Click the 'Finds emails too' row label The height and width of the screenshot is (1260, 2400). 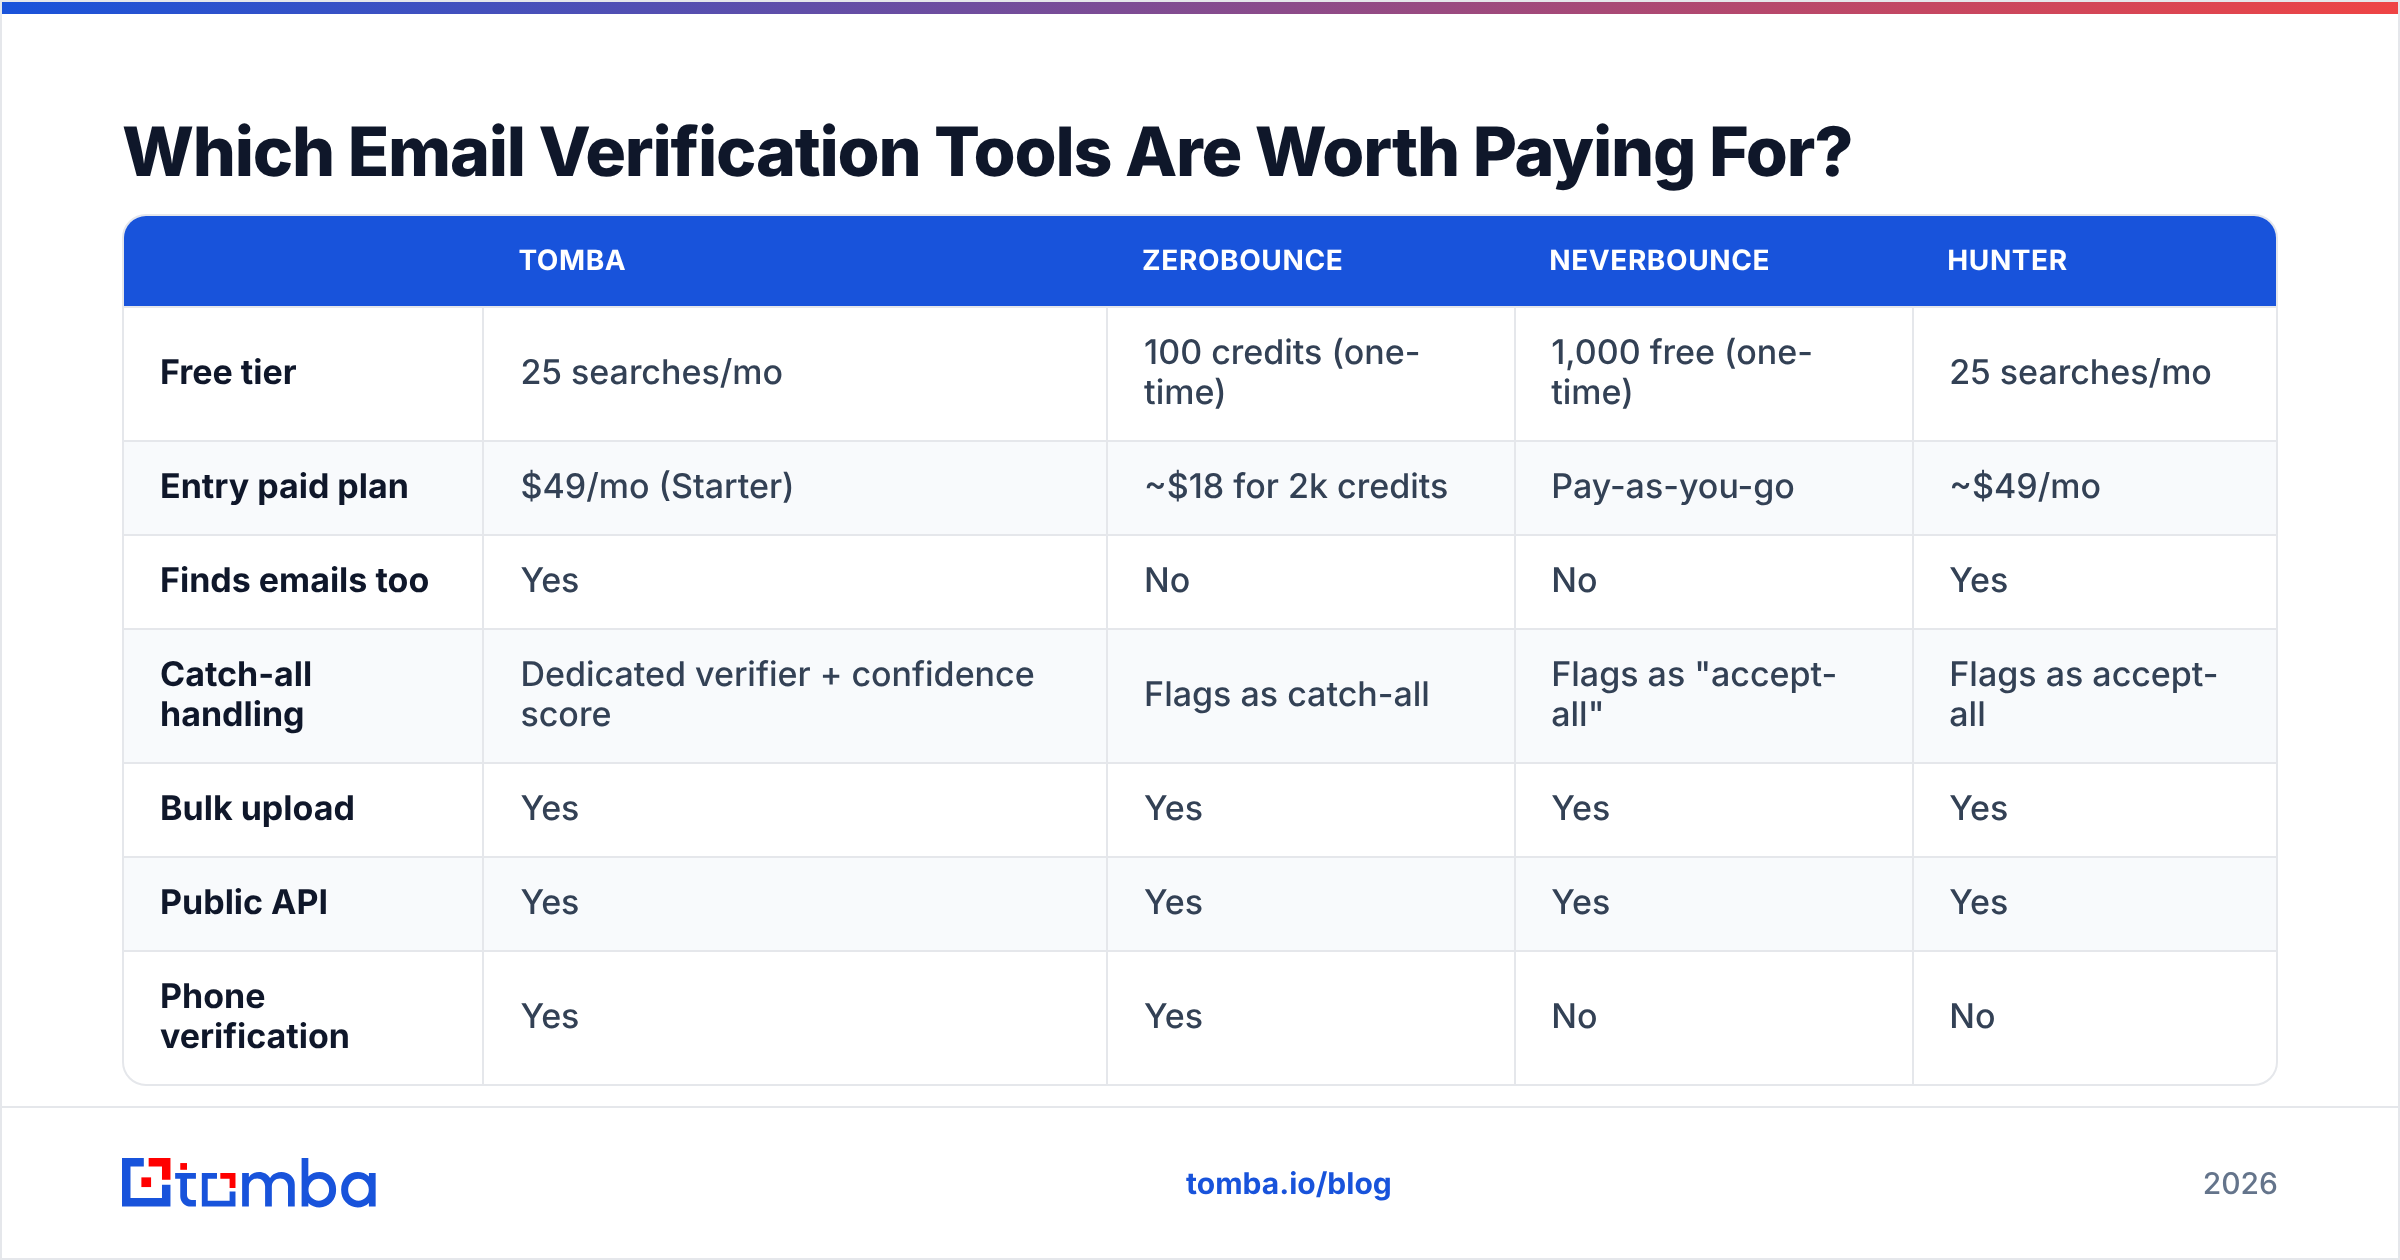click(x=294, y=580)
